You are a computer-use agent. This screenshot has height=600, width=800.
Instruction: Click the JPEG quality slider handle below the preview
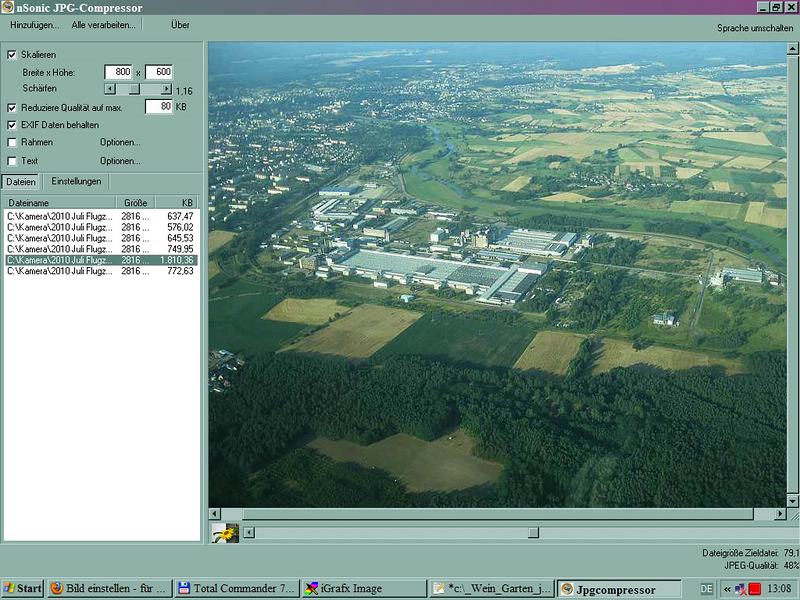[533, 533]
